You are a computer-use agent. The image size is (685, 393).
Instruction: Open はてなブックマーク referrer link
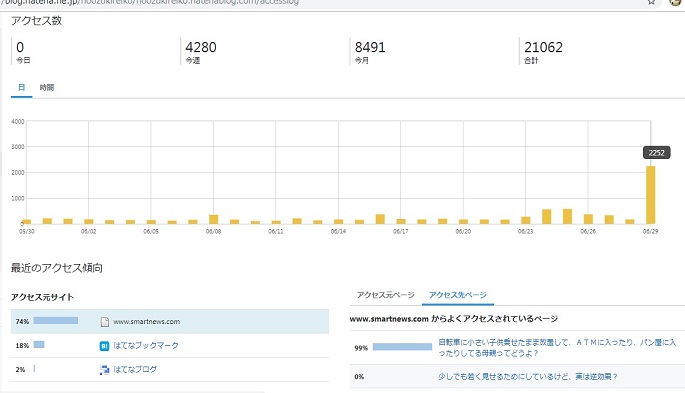(146, 345)
